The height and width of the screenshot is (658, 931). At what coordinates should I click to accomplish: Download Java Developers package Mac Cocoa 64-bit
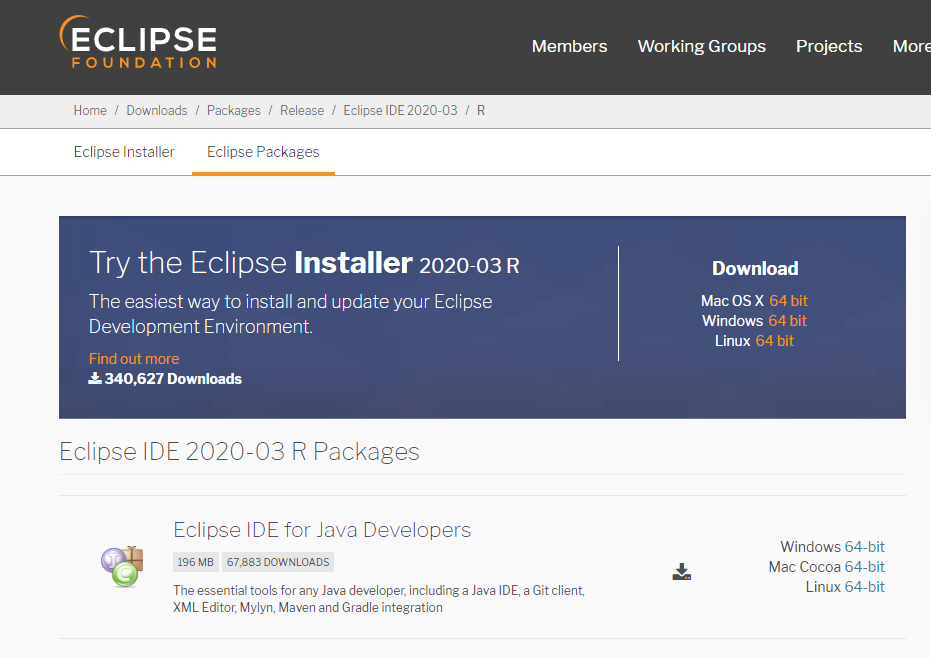(864, 567)
